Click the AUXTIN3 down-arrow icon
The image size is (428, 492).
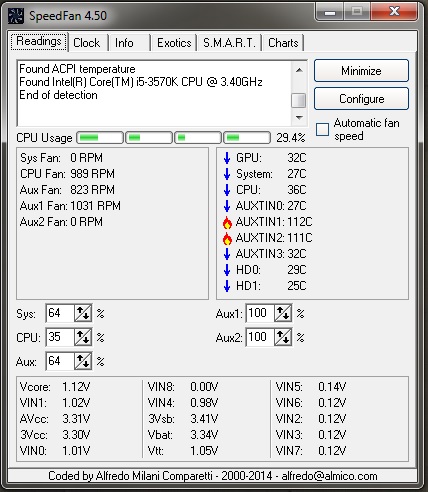point(227,254)
